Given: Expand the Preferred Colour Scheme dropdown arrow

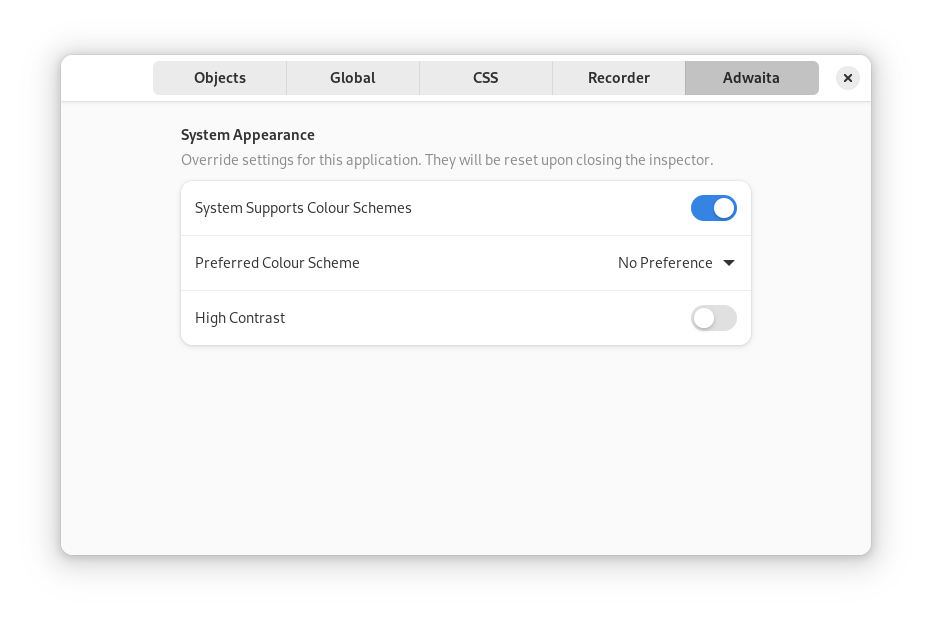Looking at the screenshot, I should point(729,263).
